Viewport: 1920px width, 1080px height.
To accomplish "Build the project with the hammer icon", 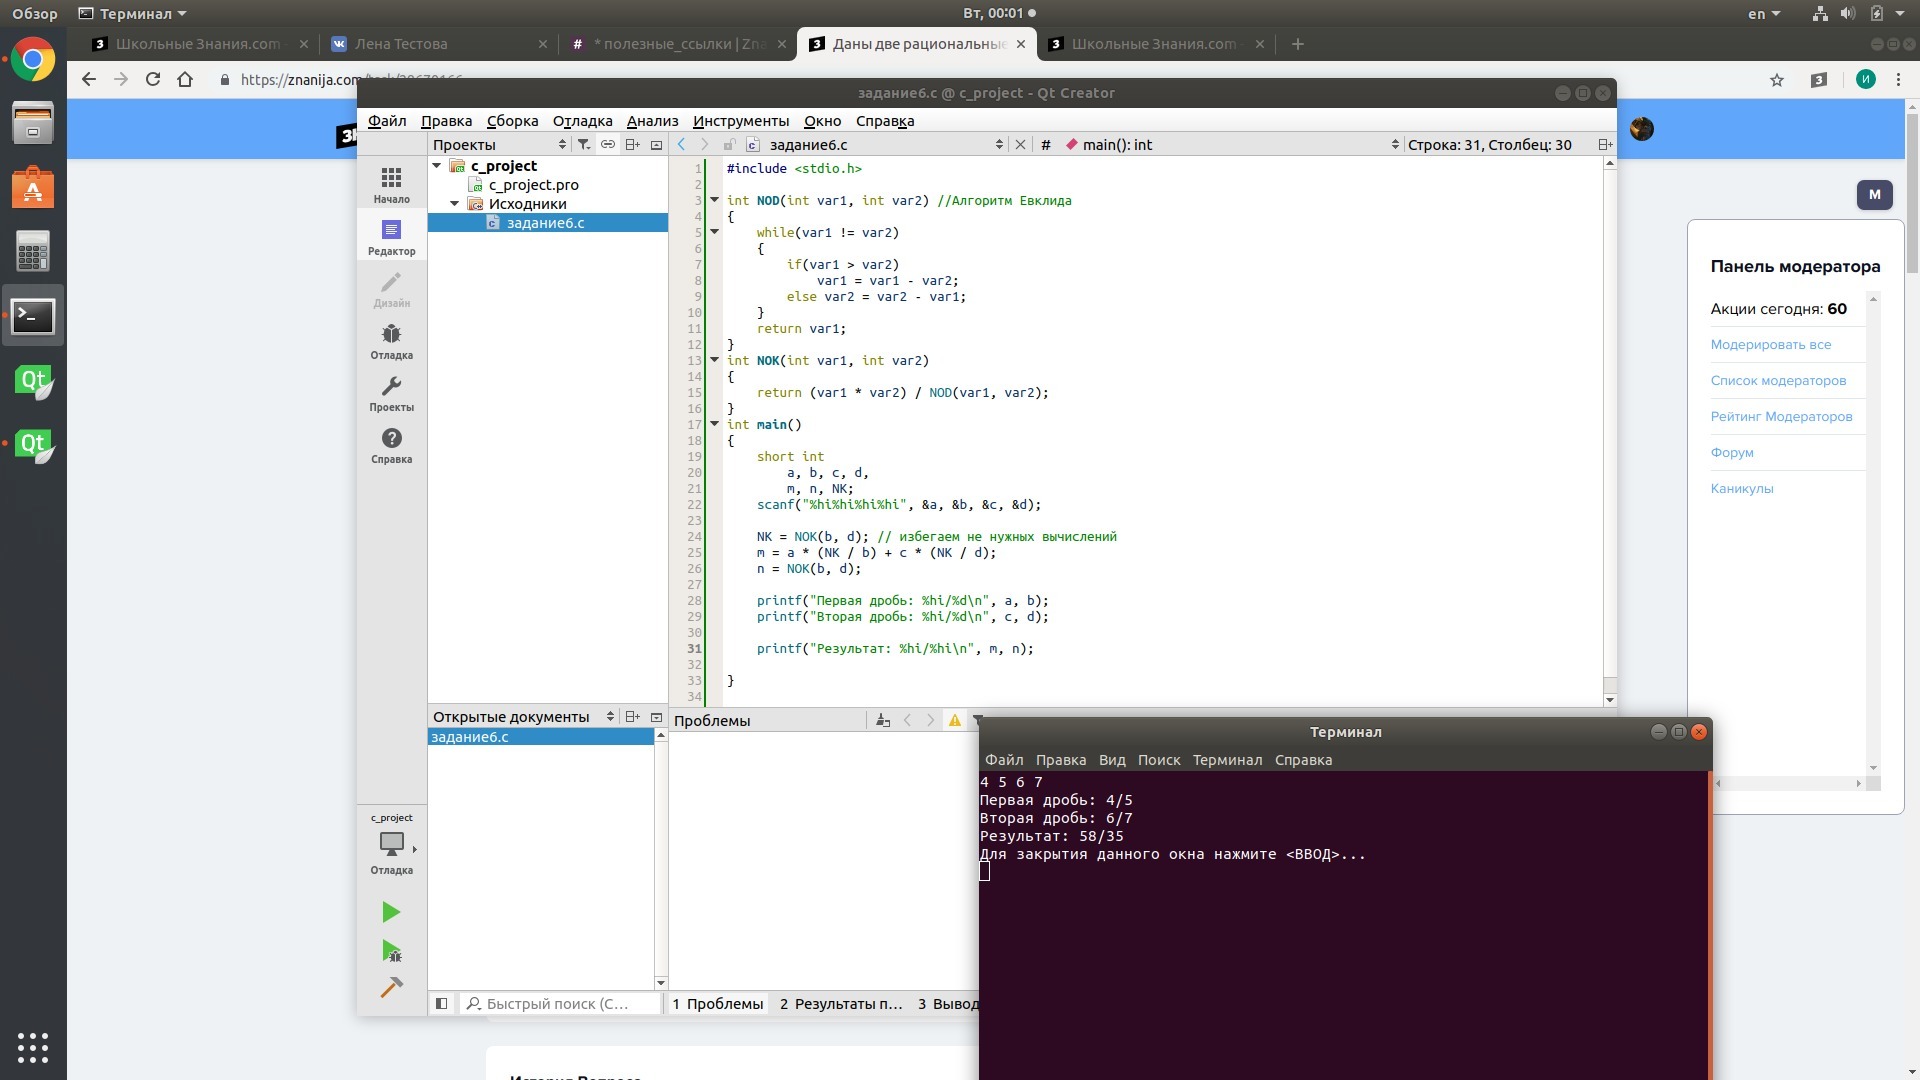I will 391,988.
